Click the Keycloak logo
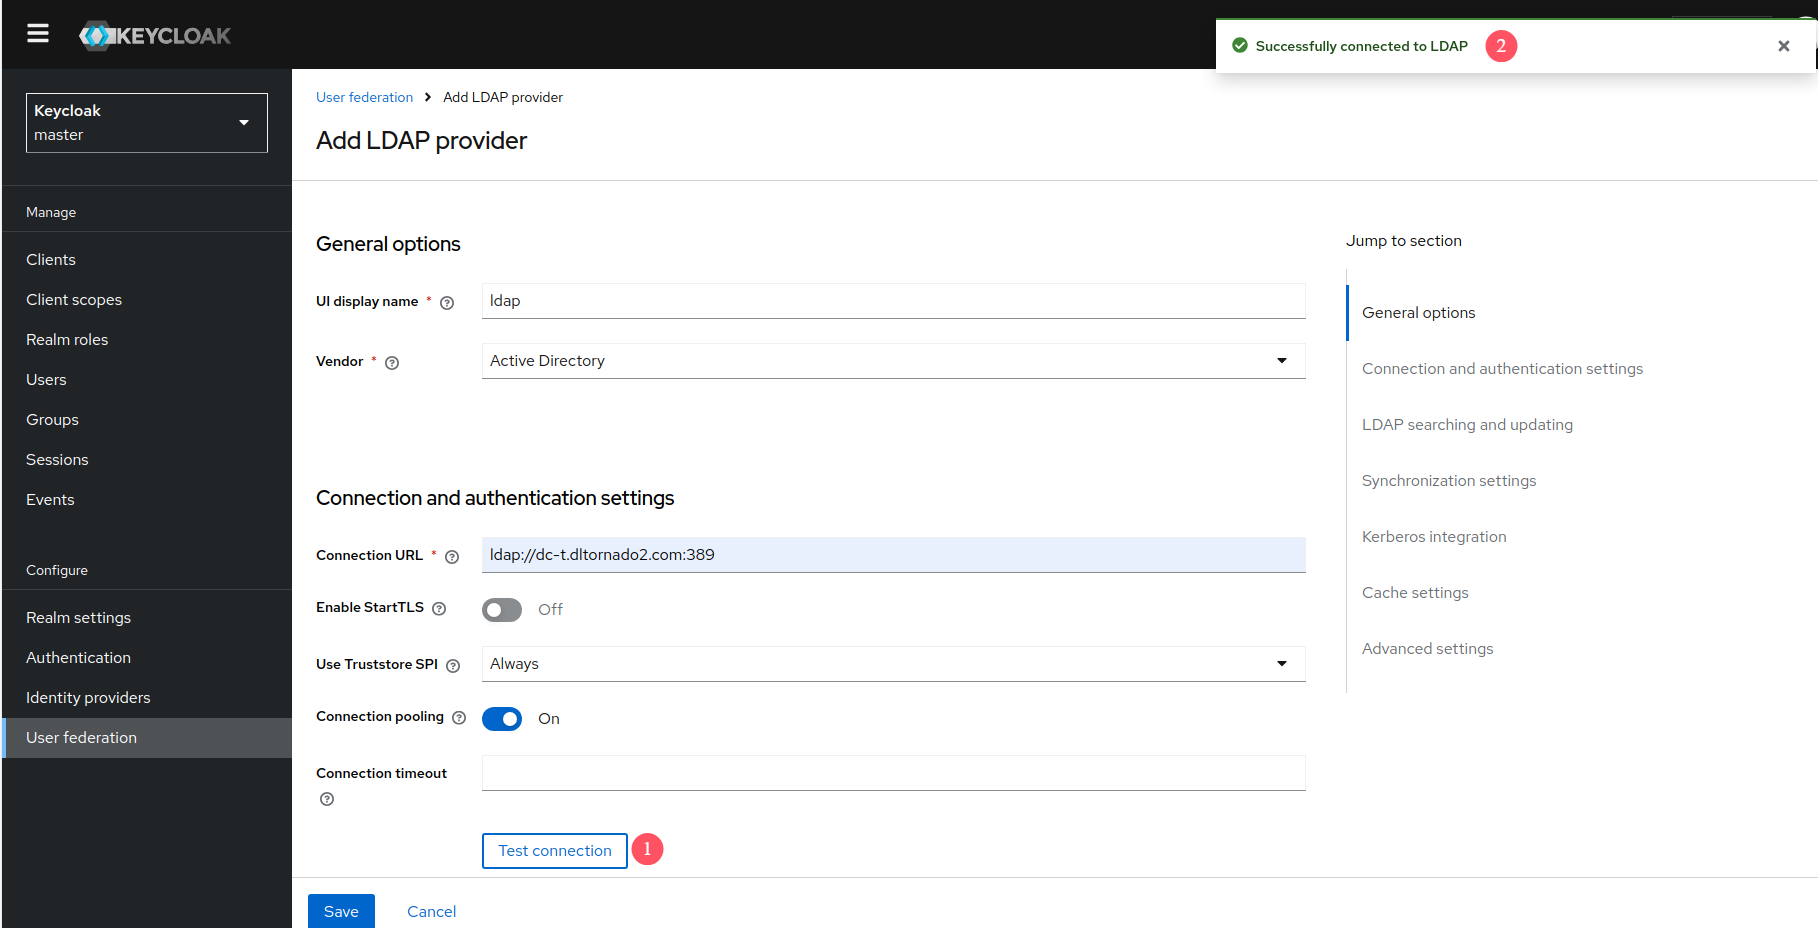 coord(155,36)
